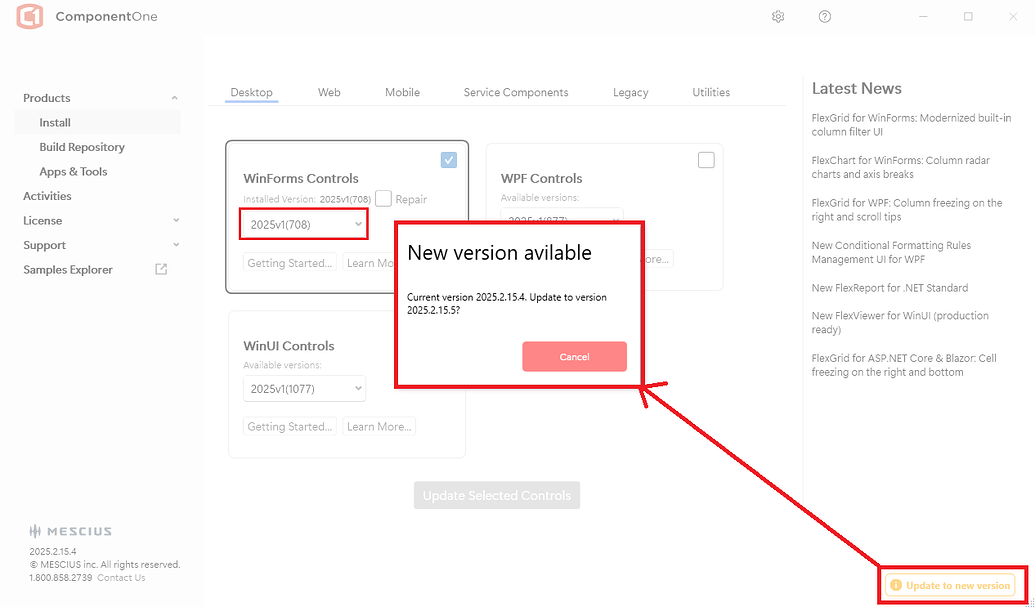
Task: Click the MESCIUS logo at bottom left
Action: pos(70,531)
